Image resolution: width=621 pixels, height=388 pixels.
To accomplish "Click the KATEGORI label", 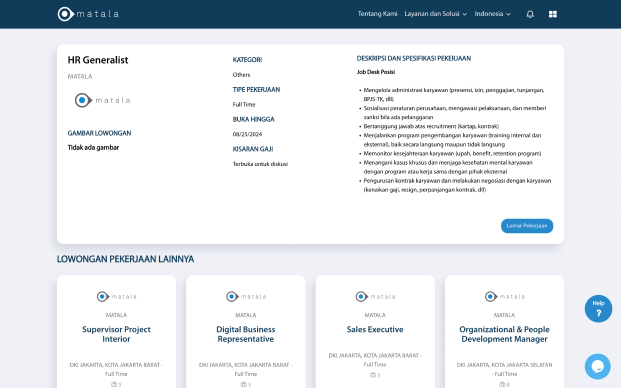I will tap(247, 60).
